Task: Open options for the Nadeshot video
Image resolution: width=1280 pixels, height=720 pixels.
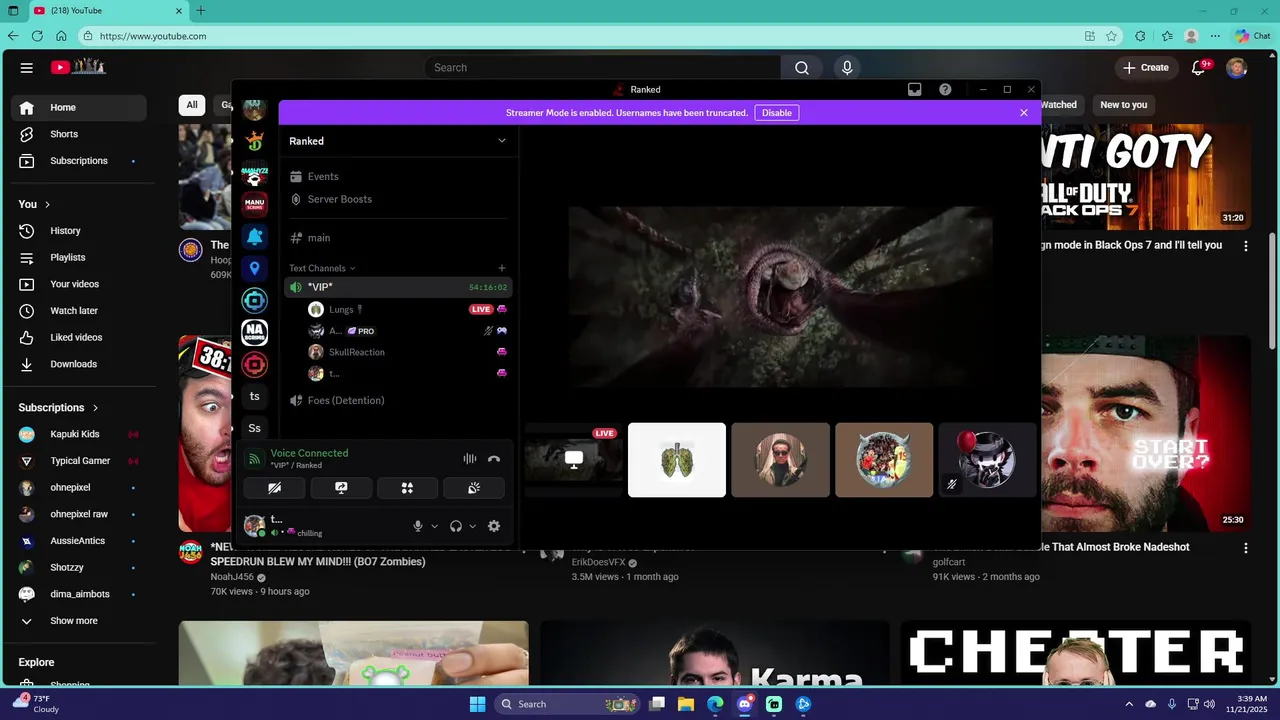Action: (1246, 548)
